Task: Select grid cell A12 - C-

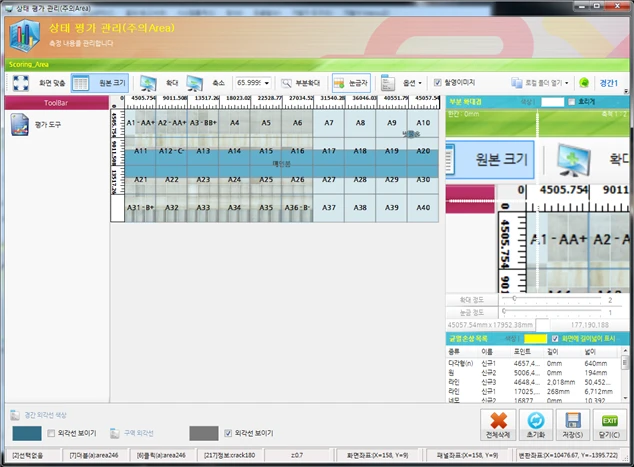Action: point(171,151)
